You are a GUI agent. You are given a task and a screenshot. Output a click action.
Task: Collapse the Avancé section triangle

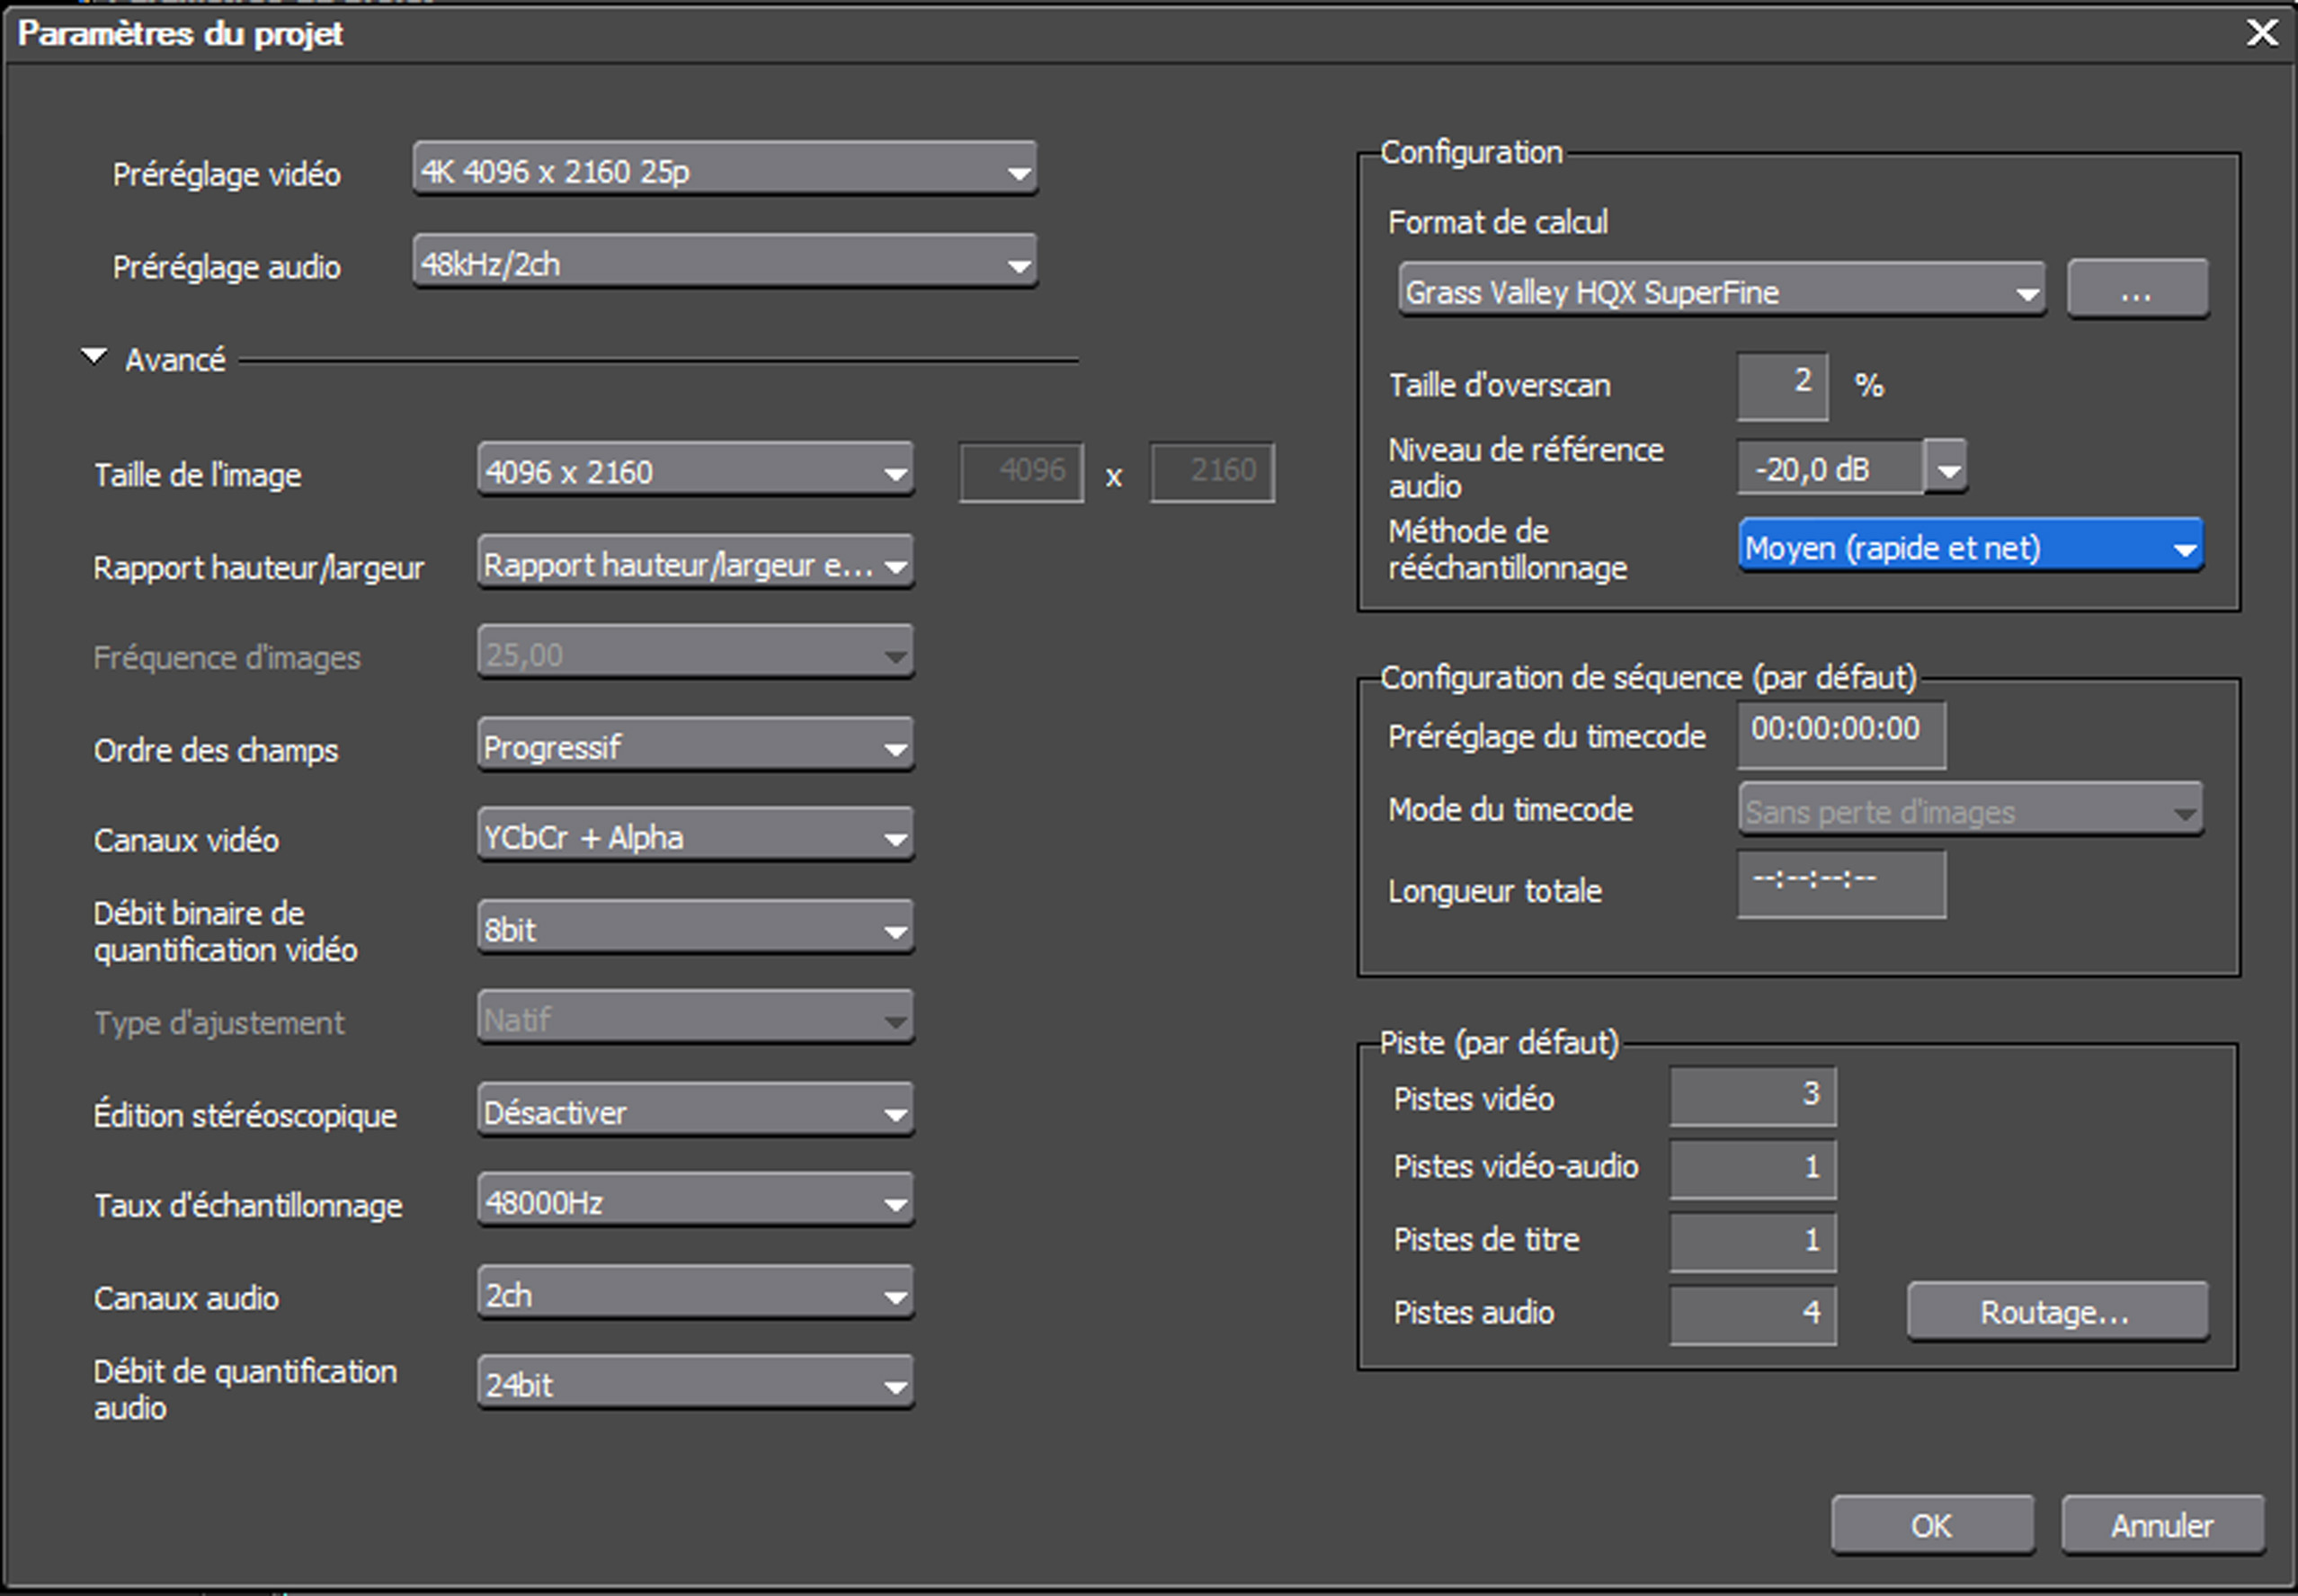pos(94,357)
